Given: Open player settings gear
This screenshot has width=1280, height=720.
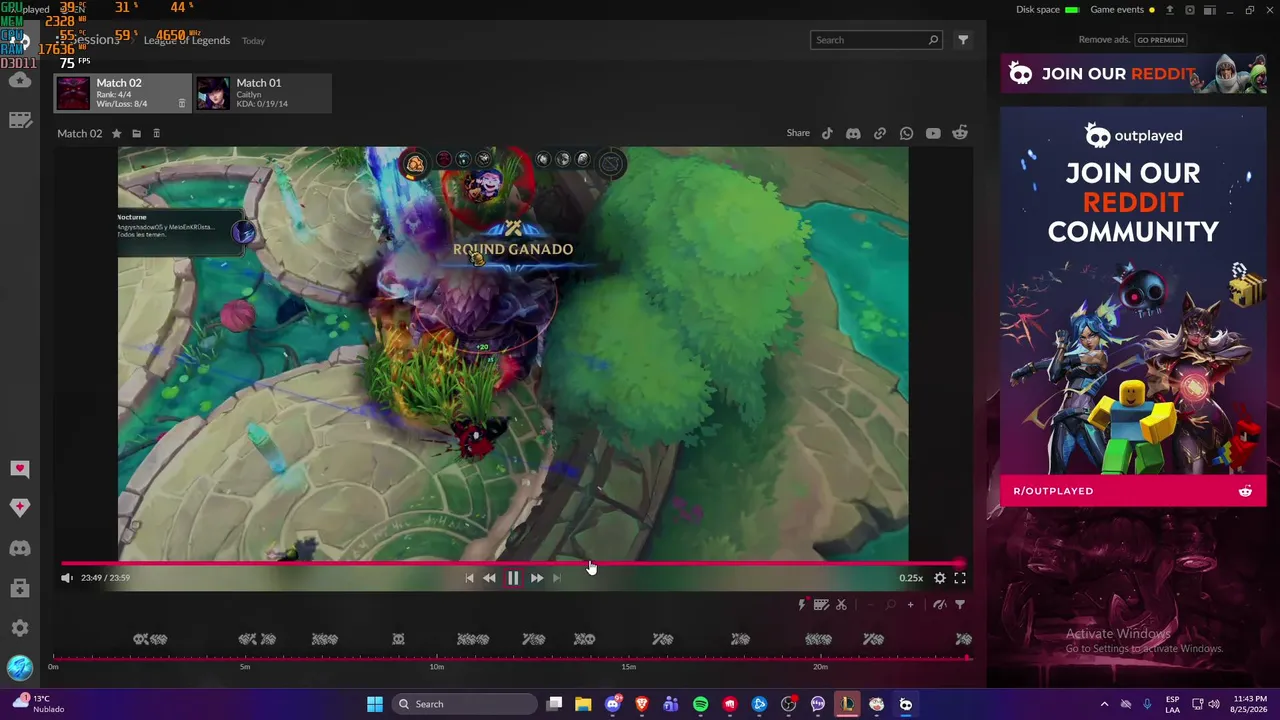Looking at the screenshot, I should [940, 578].
